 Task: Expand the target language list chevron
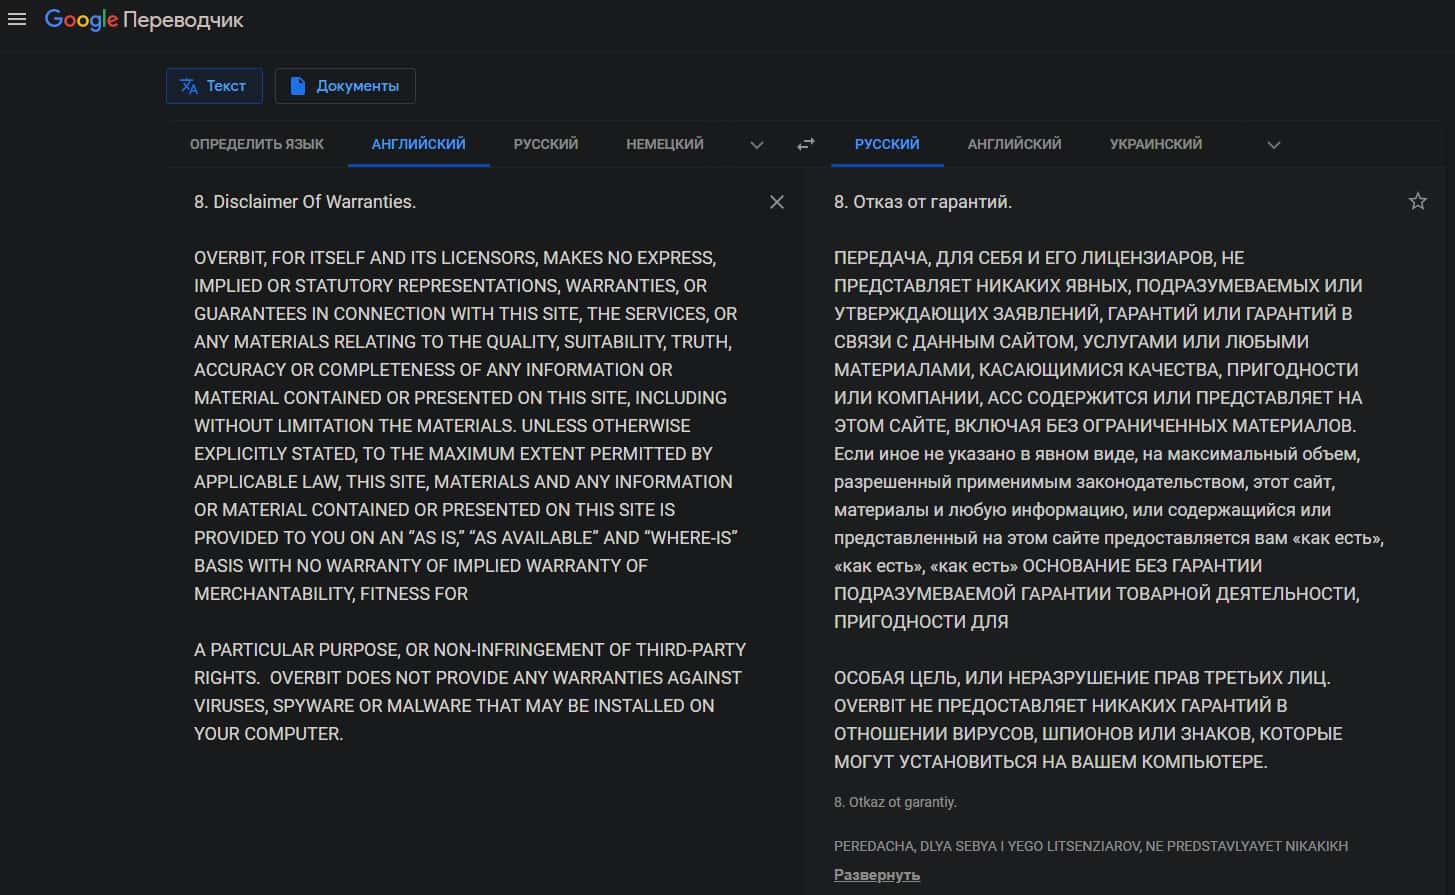click(1273, 145)
